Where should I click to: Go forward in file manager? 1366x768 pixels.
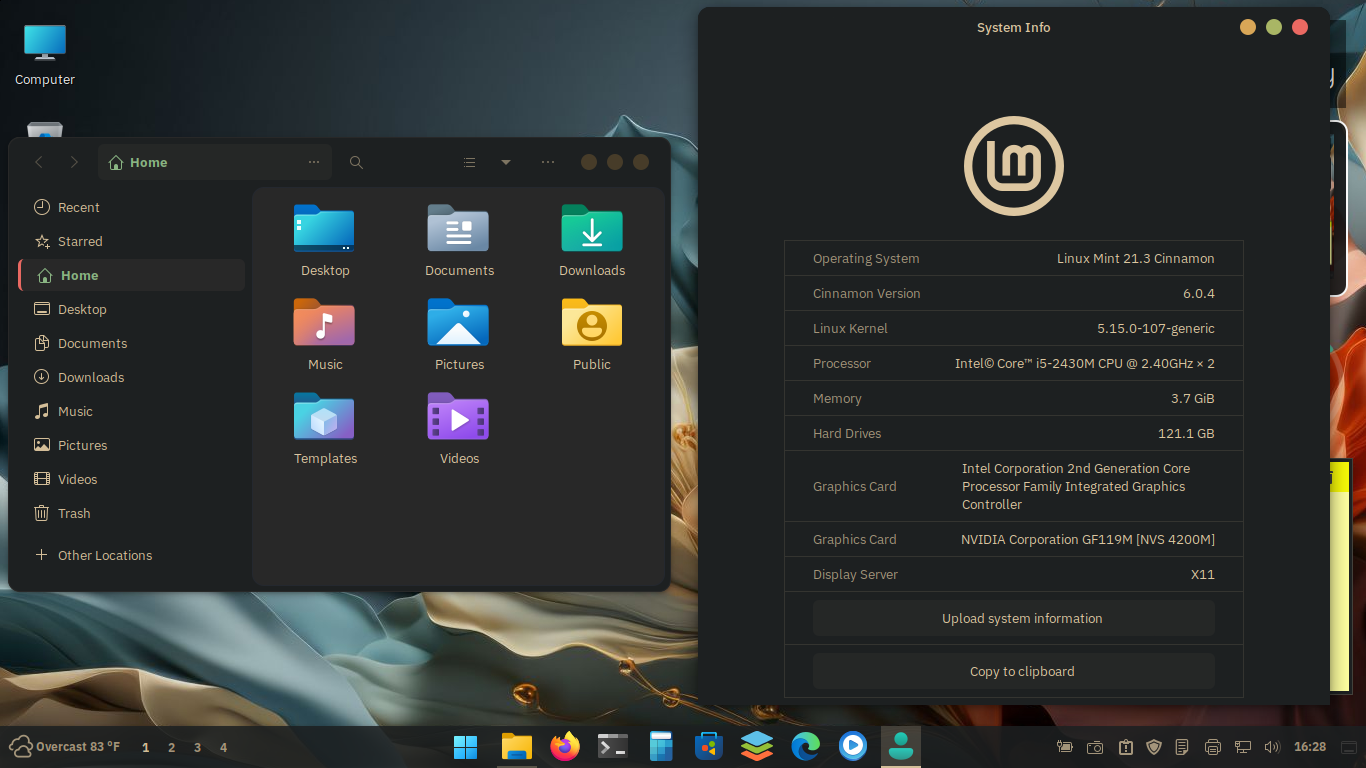tap(74, 162)
